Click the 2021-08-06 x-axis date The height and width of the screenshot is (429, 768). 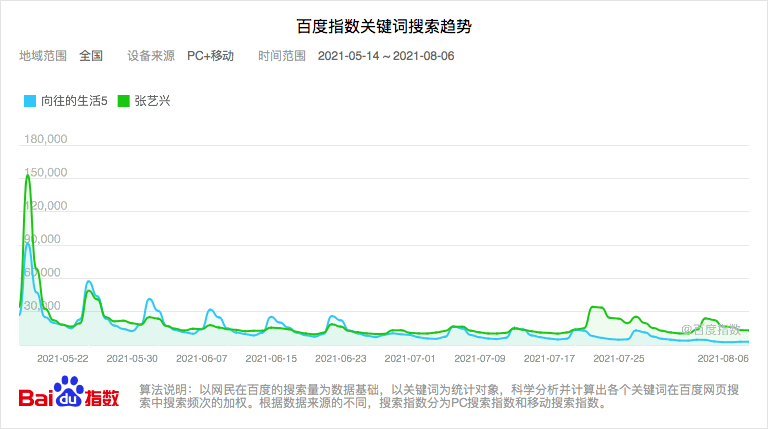tap(723, 358)
